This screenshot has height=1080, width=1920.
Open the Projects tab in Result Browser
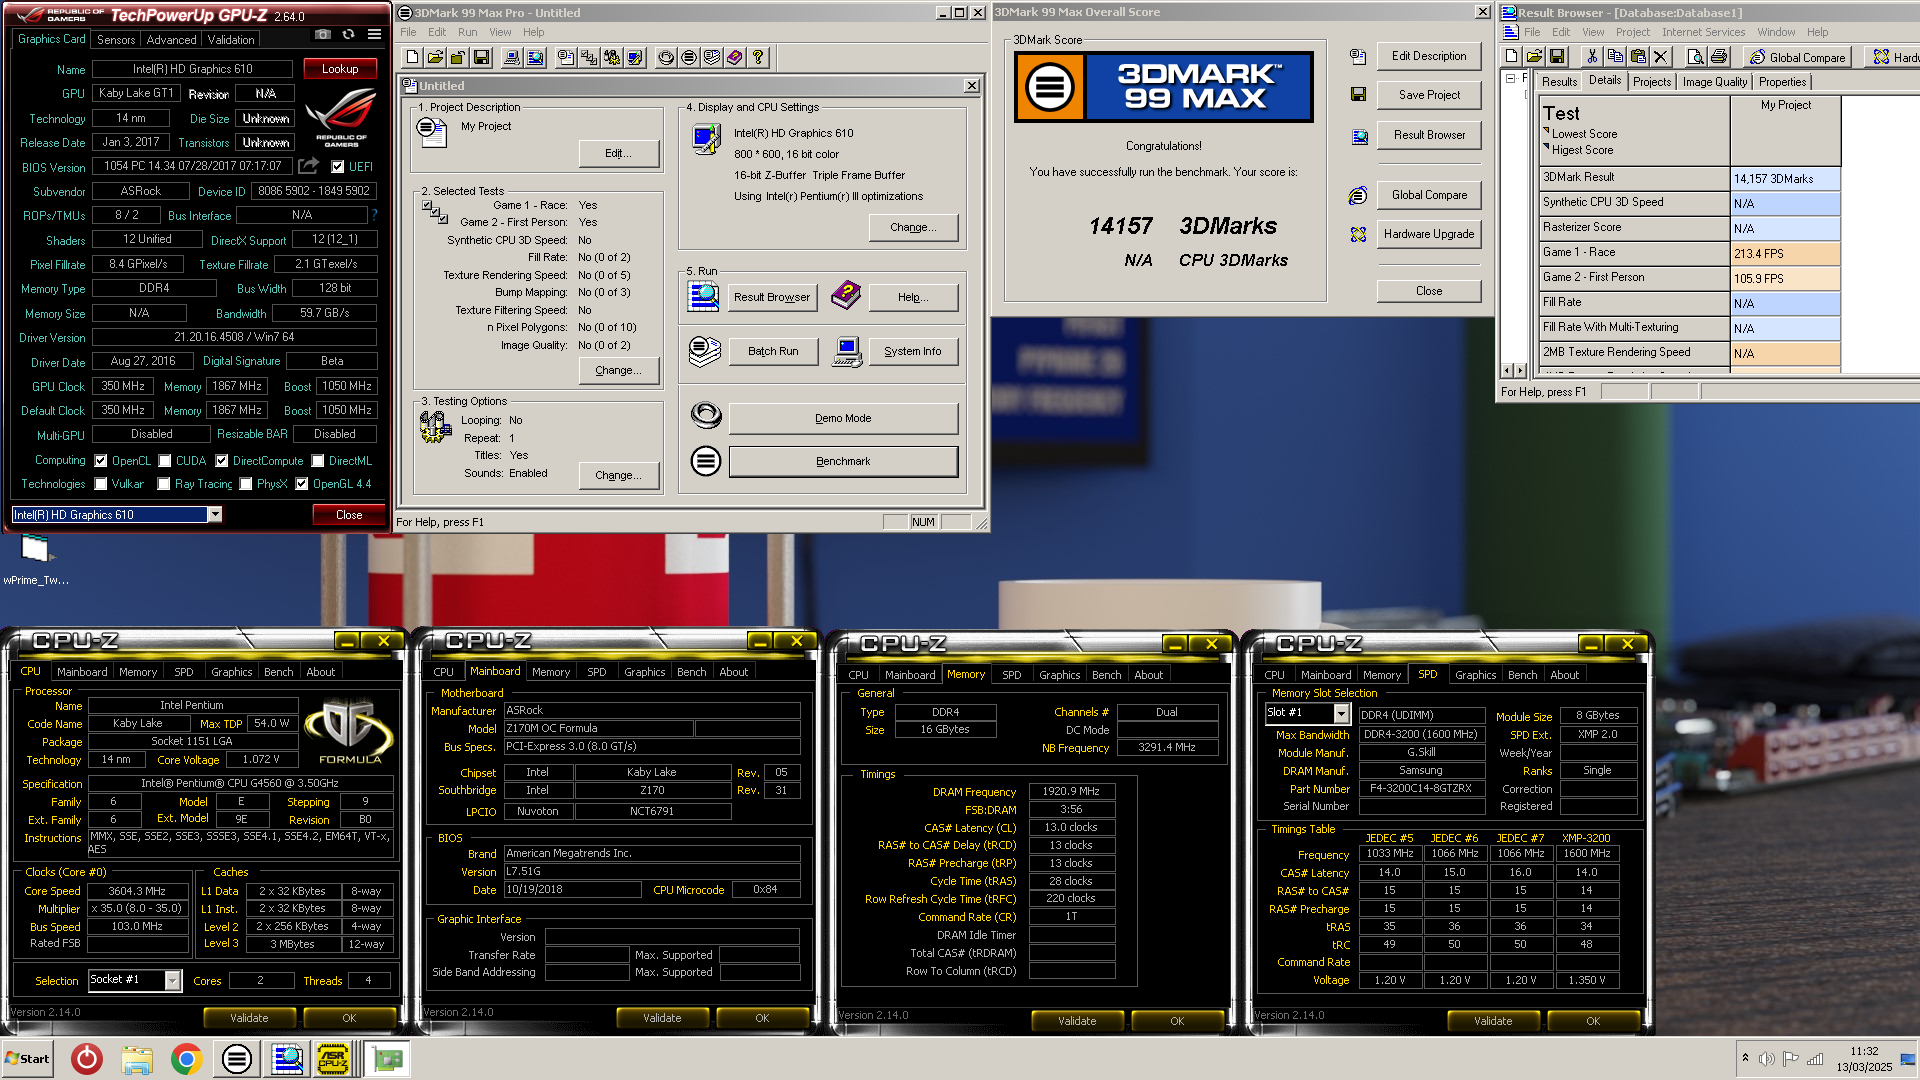tap(1652, 82)
